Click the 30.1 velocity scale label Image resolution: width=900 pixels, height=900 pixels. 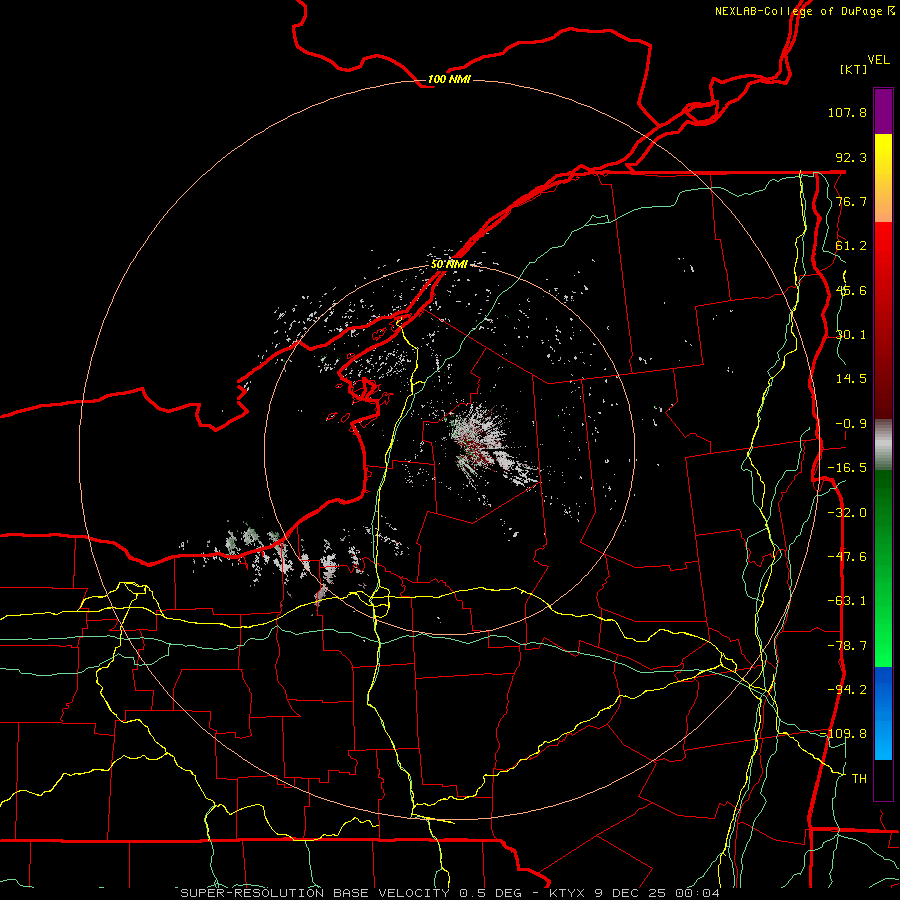tap(851, 335)
